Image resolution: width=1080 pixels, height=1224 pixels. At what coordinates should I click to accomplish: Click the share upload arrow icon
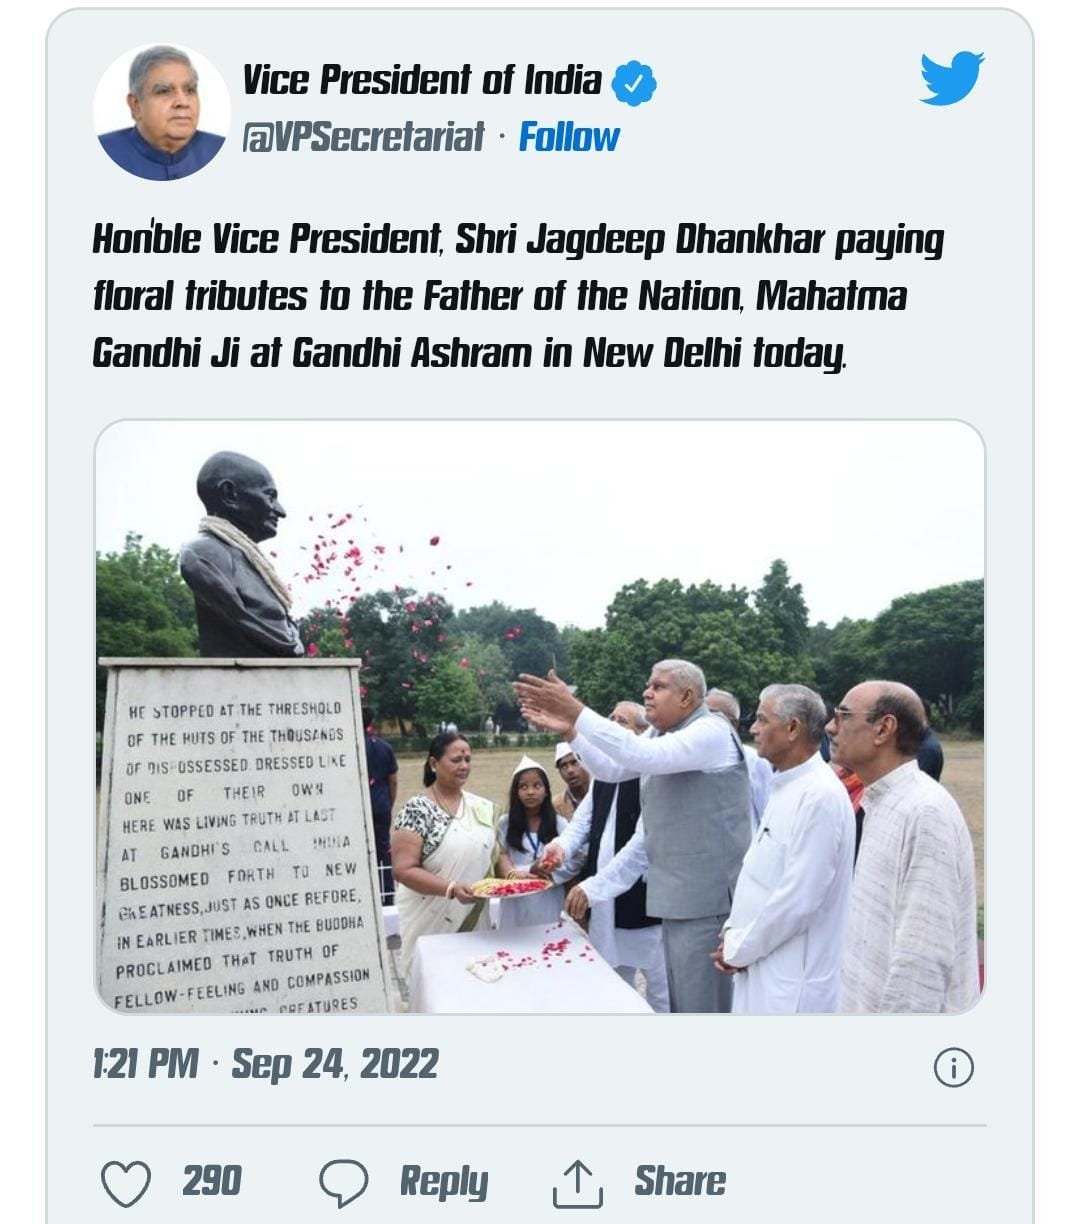point(578,1183)
